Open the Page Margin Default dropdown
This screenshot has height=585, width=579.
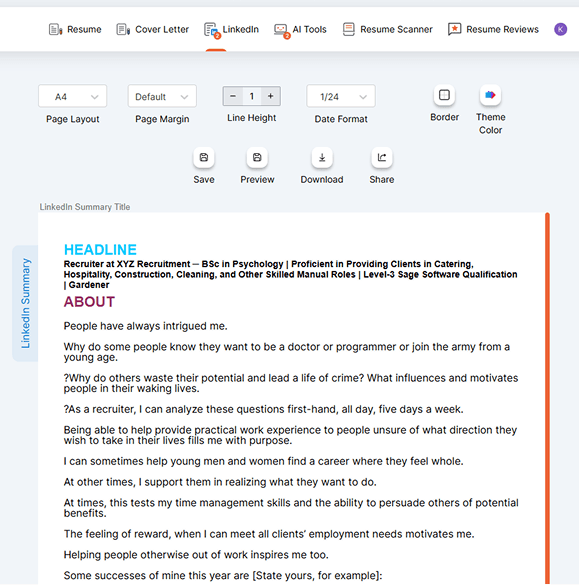click(162, 96)
